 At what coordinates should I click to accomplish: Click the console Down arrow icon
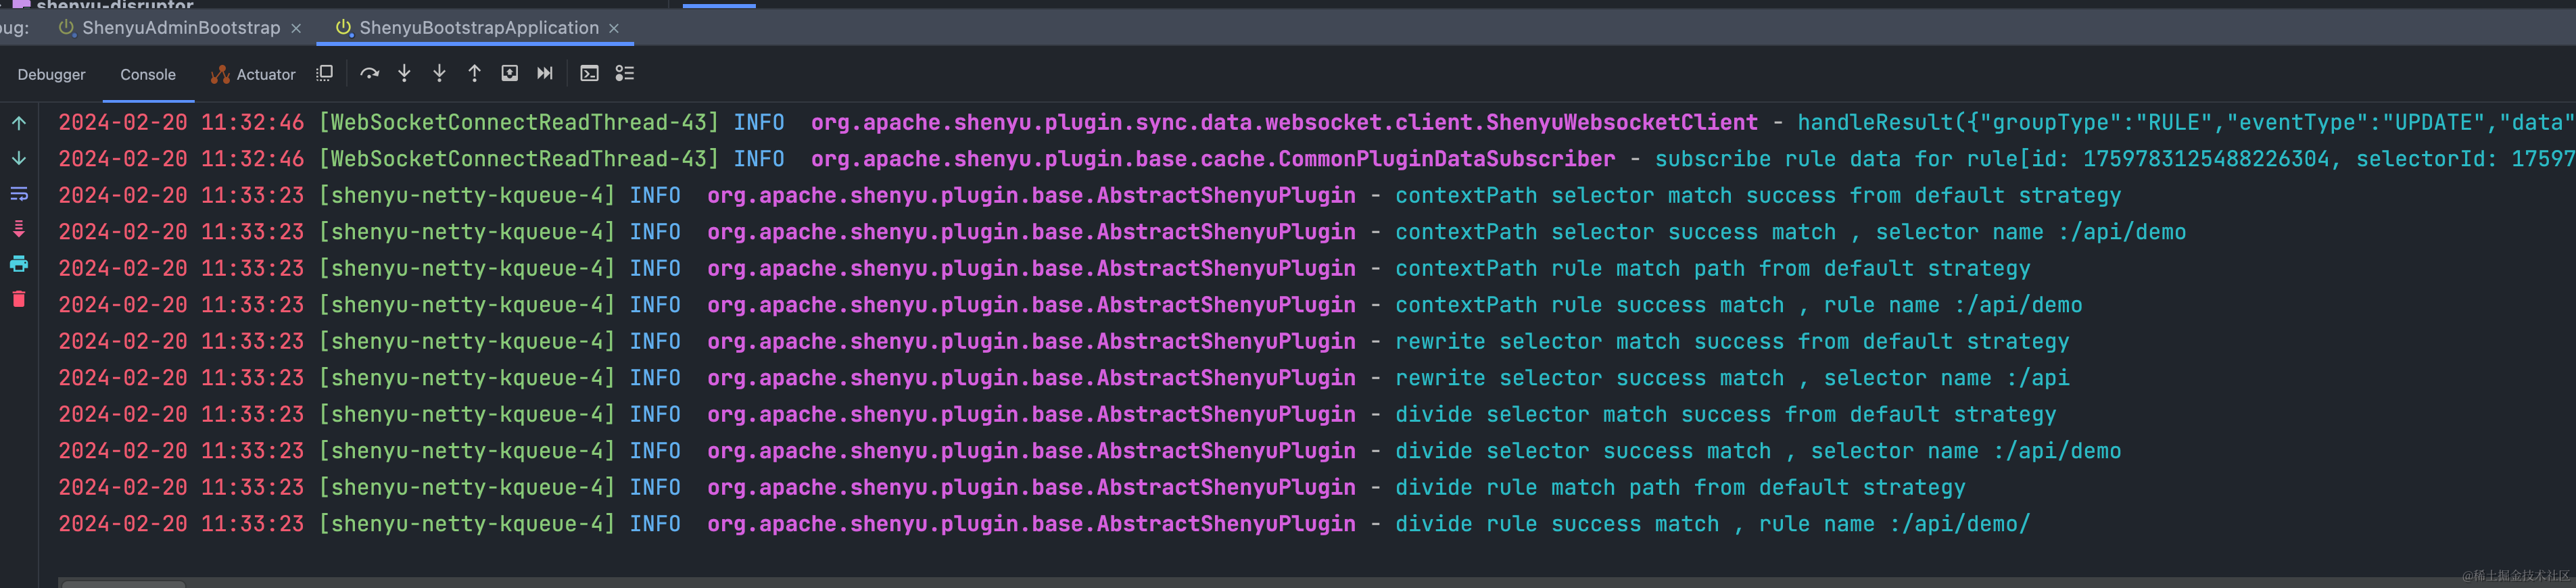[19, 158]
